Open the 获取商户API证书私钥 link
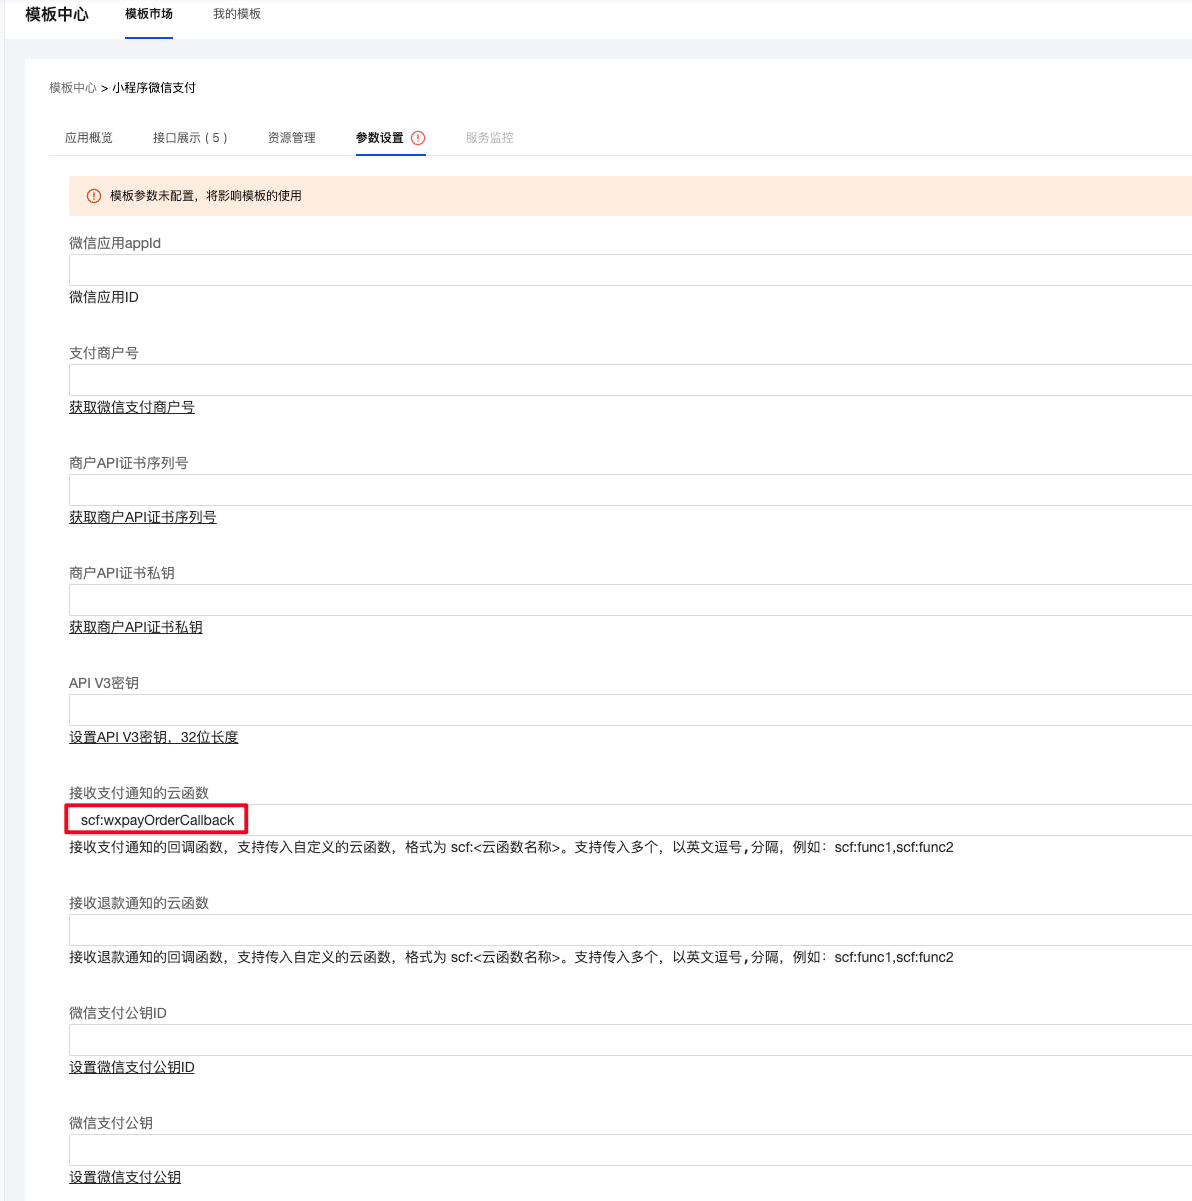This screenshot has height=1201, width=1192. [x=136, y=627]
